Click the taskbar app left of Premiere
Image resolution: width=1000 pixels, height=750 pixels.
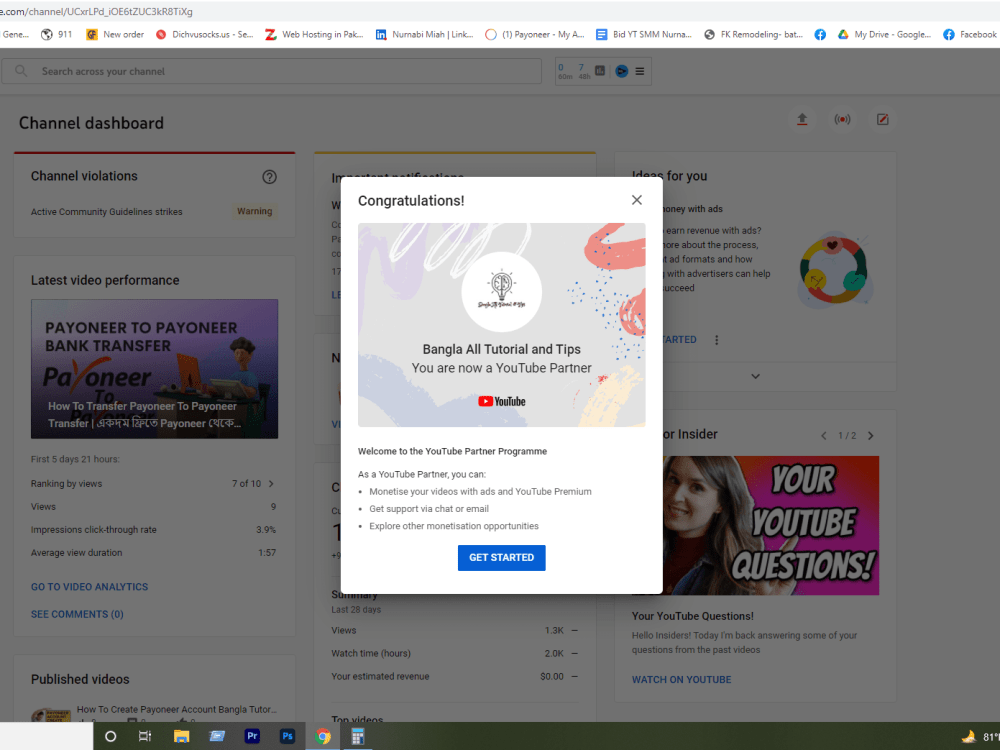(x=217, y=737)
